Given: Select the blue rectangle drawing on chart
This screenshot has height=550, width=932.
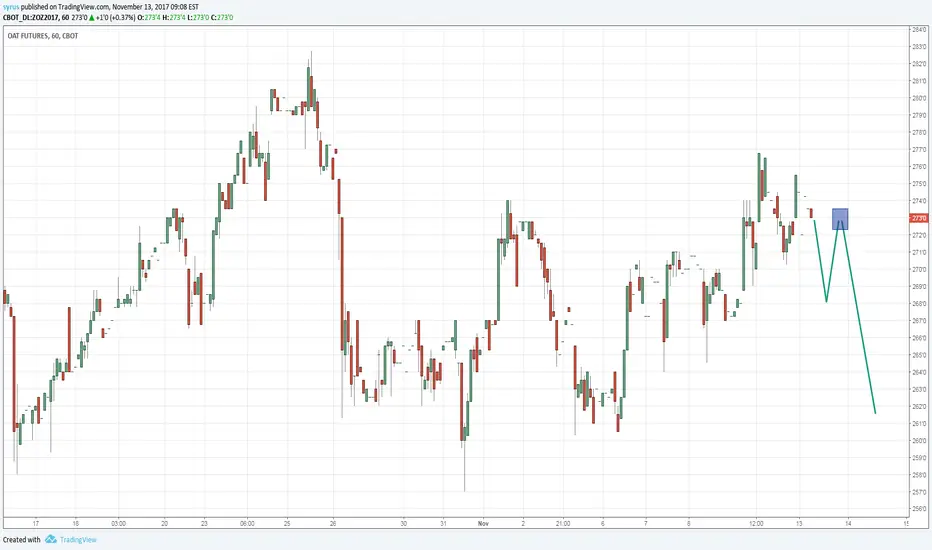Looking at the screenshot, I should [x=840, y=219].
